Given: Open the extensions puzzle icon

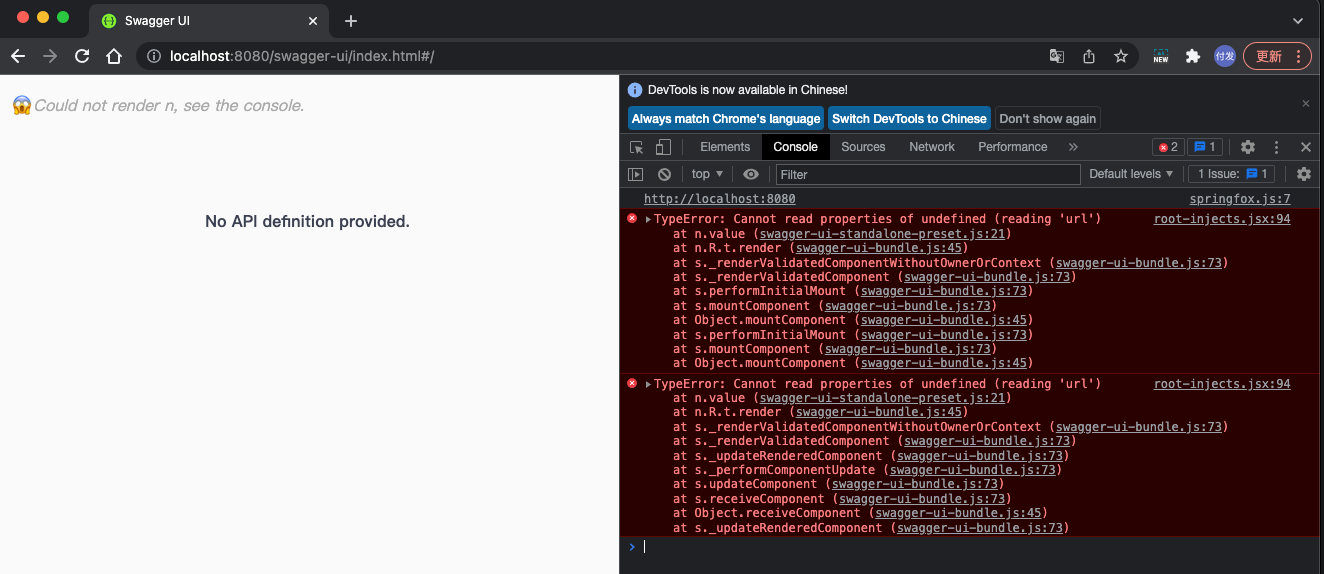Looking at the screenshot, I should click(x=1192, y=56).
